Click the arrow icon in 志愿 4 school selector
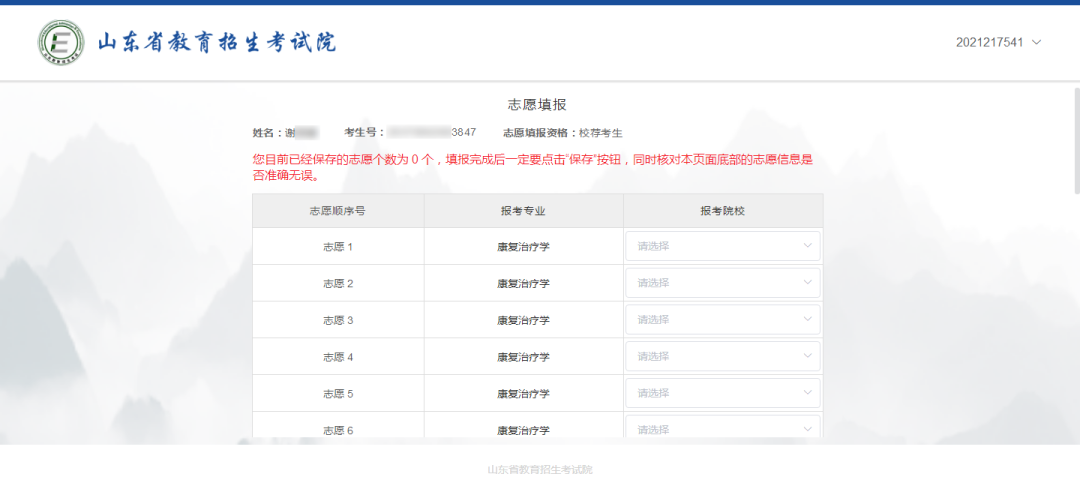 tap(808, 356)
